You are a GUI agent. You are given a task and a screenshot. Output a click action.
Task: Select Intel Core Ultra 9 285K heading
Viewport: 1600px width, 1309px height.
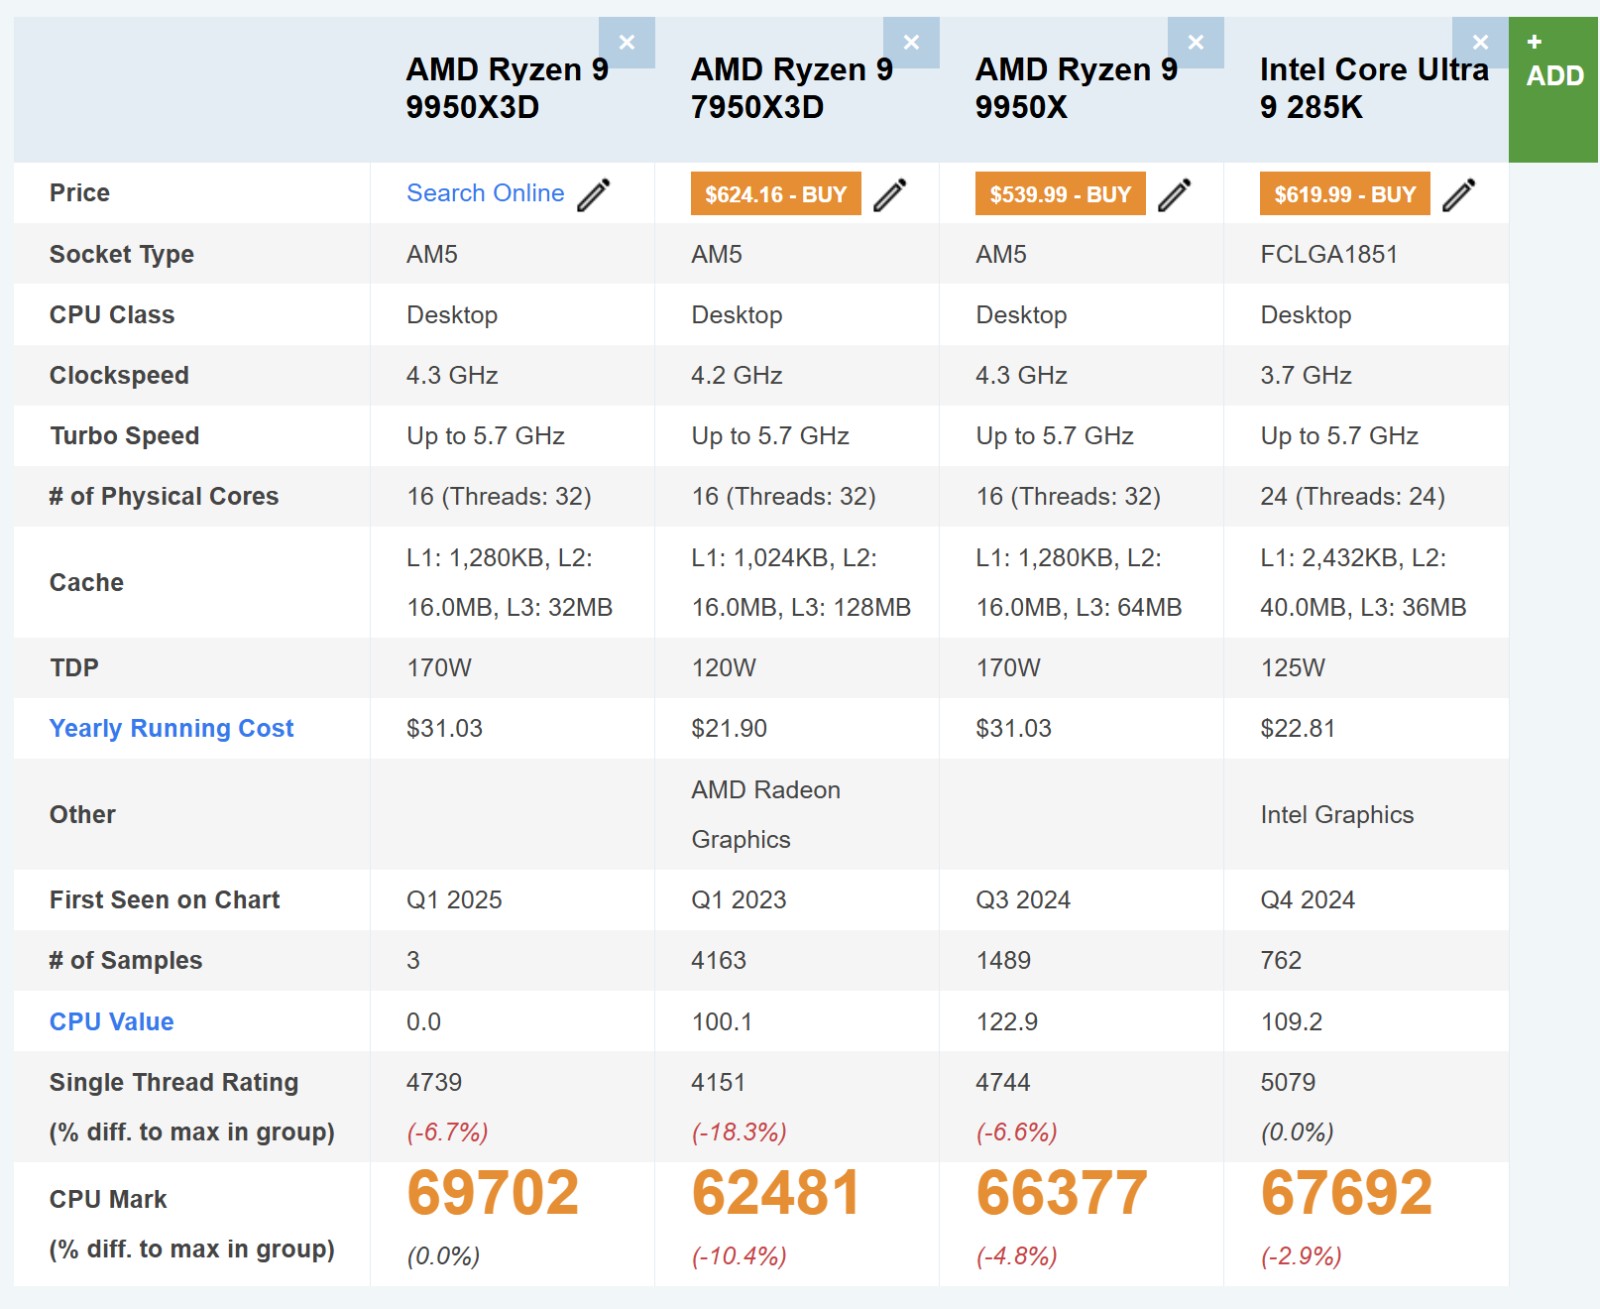[1374, 88]
